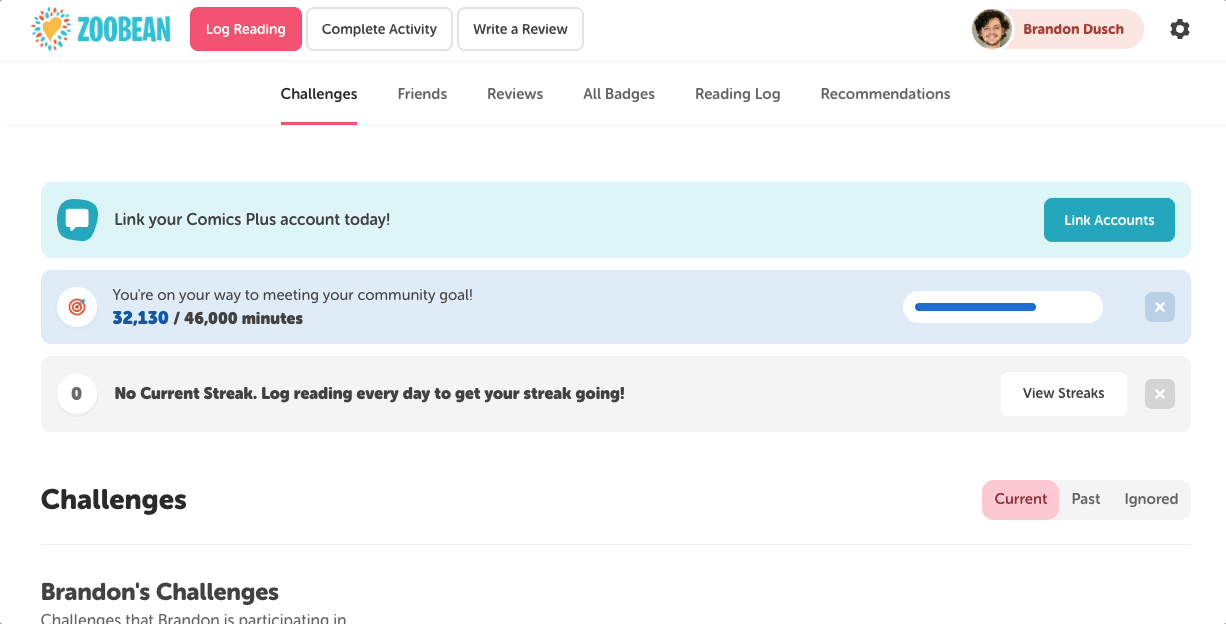Click the community goal progress bar
Viewport: 1226px width, 624px height.
(x=1003, y=307)
